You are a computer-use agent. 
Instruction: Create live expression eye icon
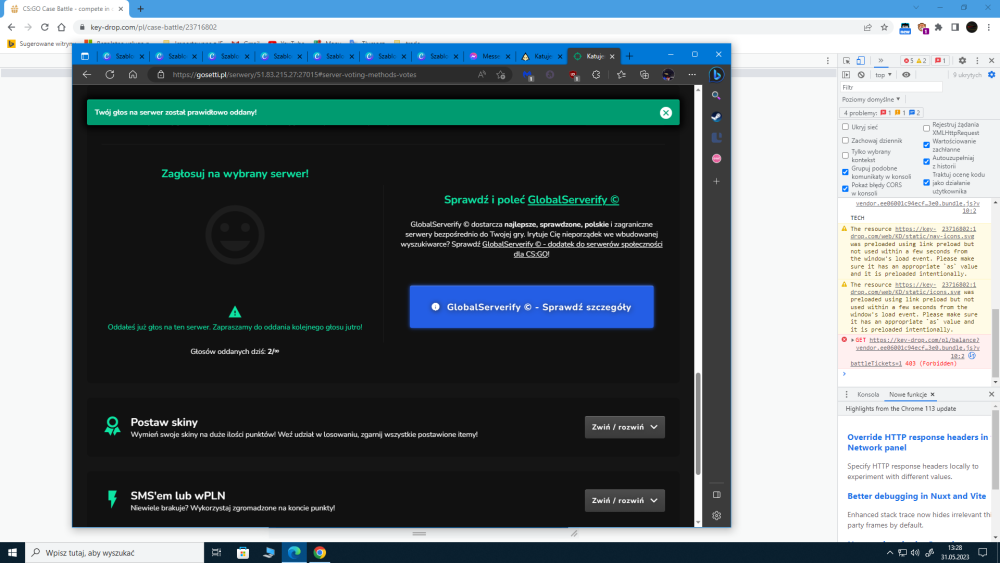(x=906, y=75)
